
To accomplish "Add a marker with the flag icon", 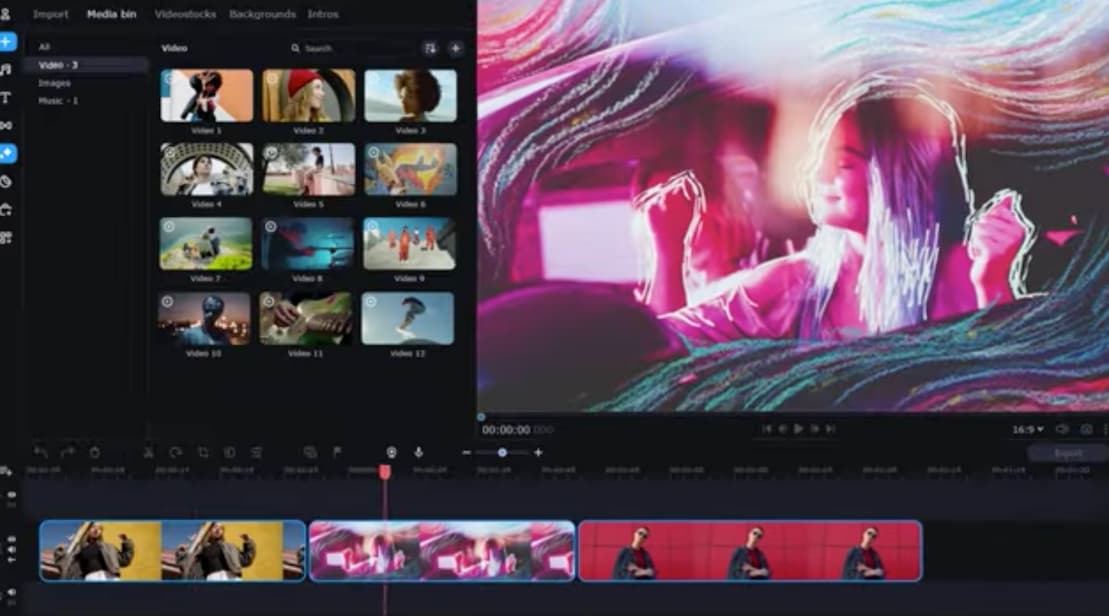I will (337, 452).
